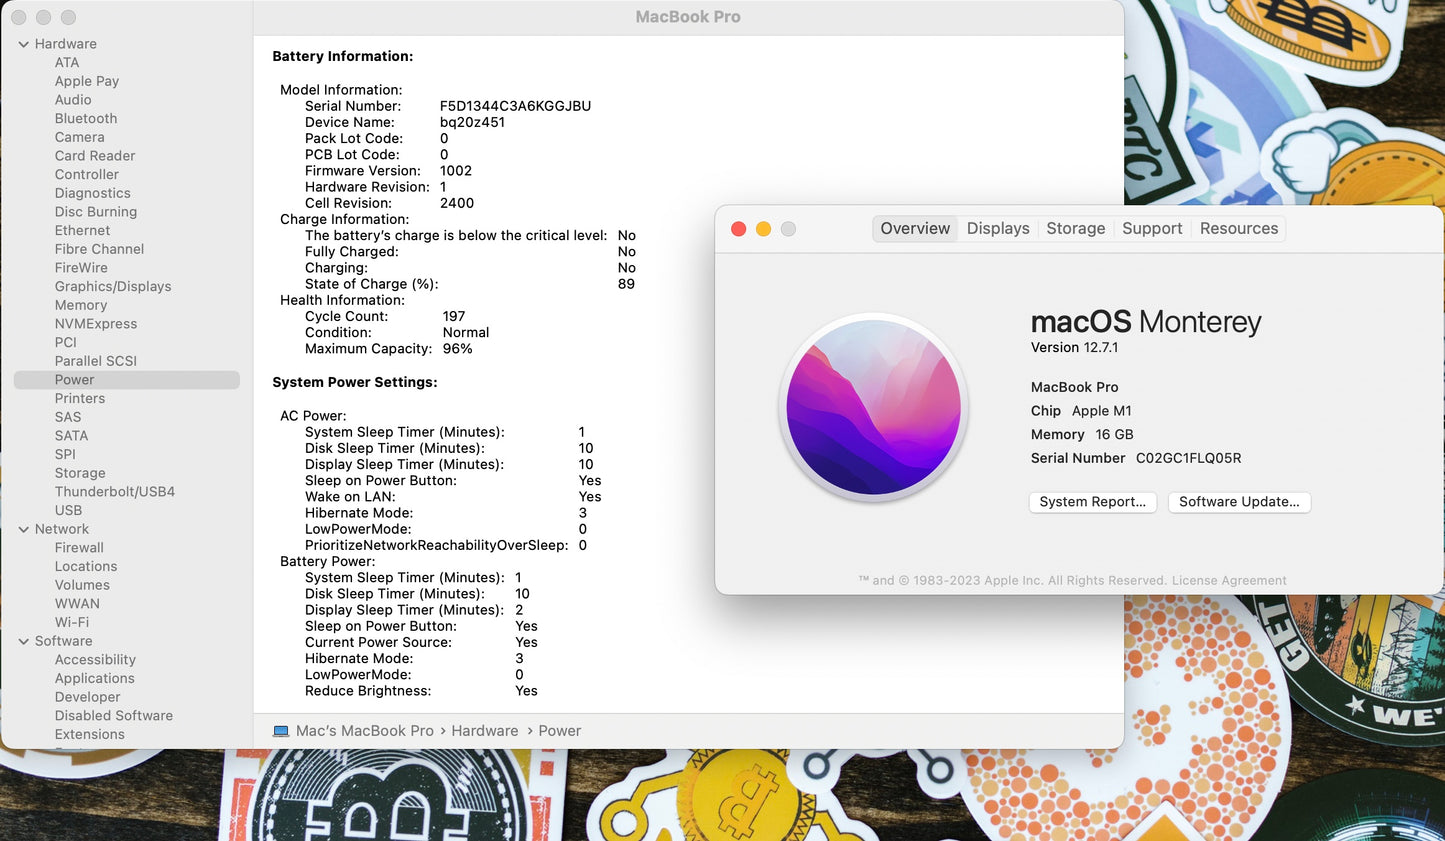Click the Cycle Count value 197

click(454, 316)
